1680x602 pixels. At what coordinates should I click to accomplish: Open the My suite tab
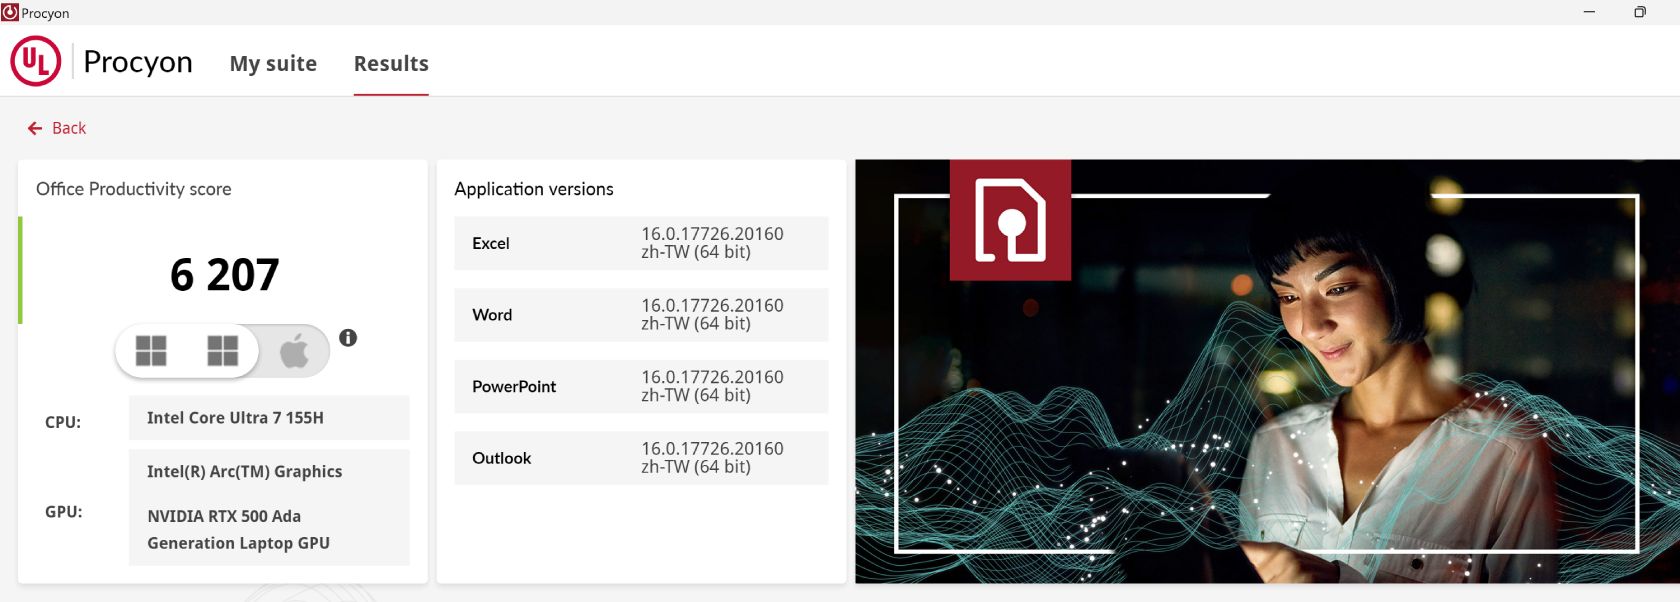[x=273, y=63]
